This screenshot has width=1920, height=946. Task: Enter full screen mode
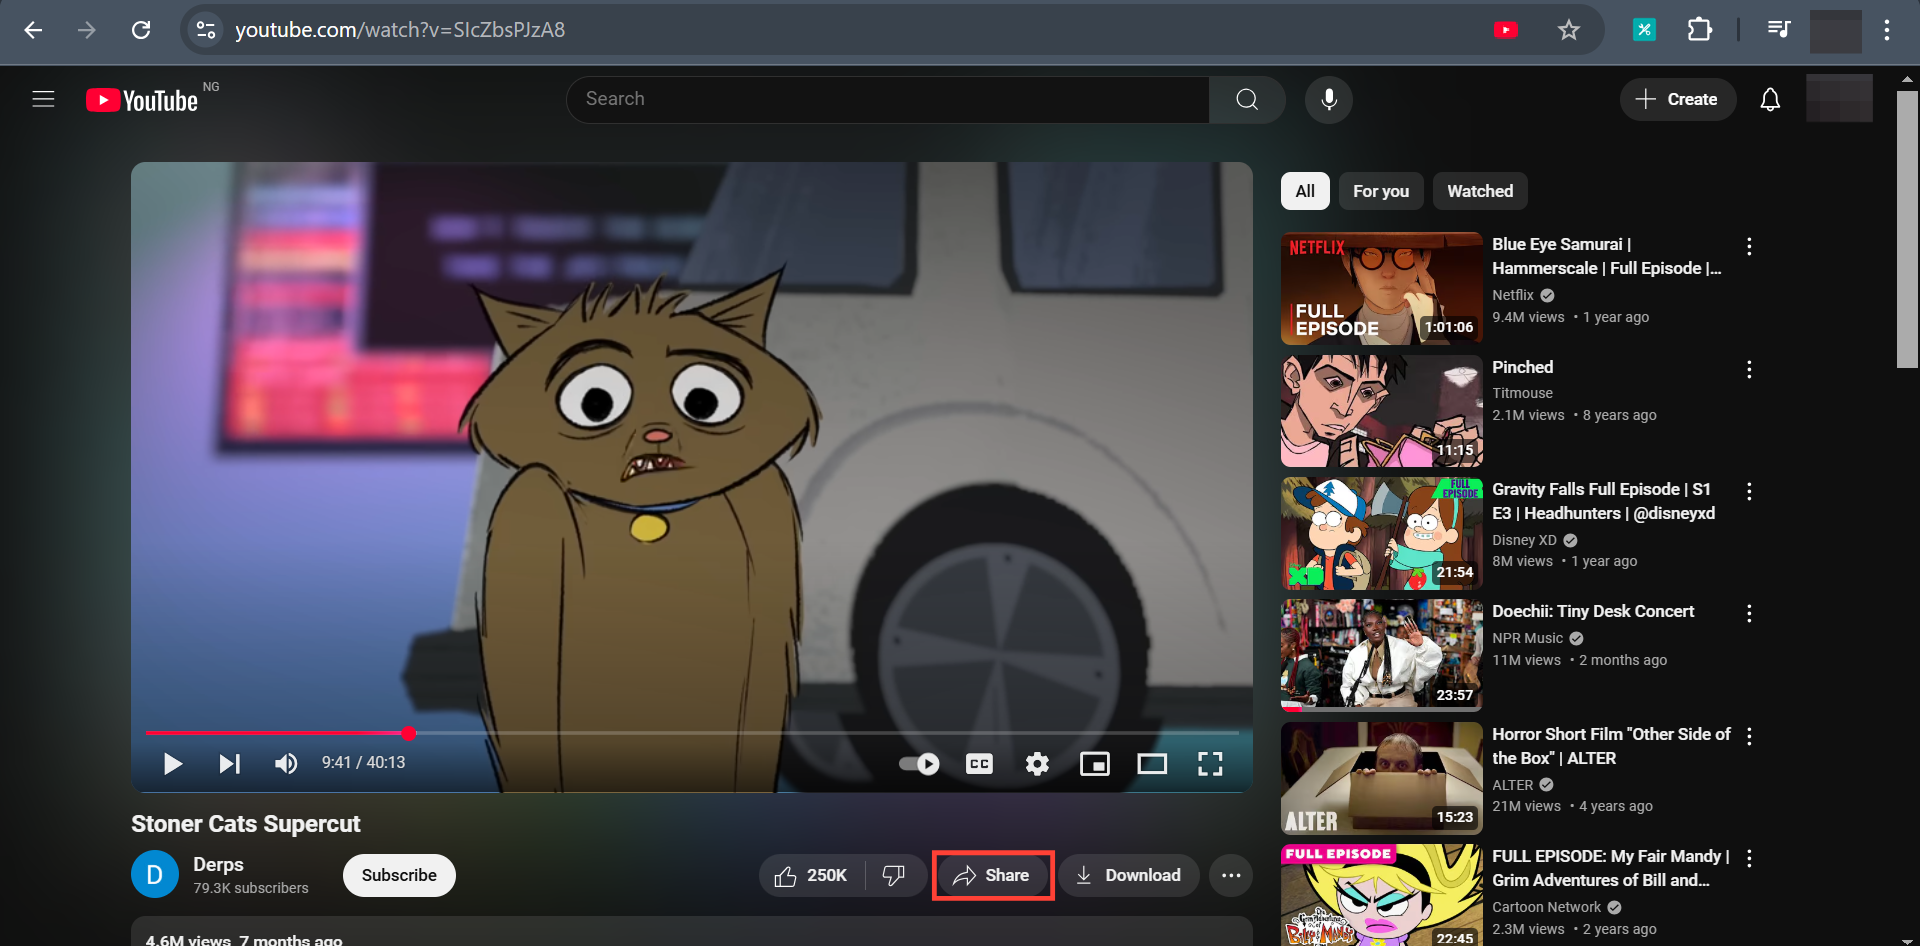[x=1210, y=764]
